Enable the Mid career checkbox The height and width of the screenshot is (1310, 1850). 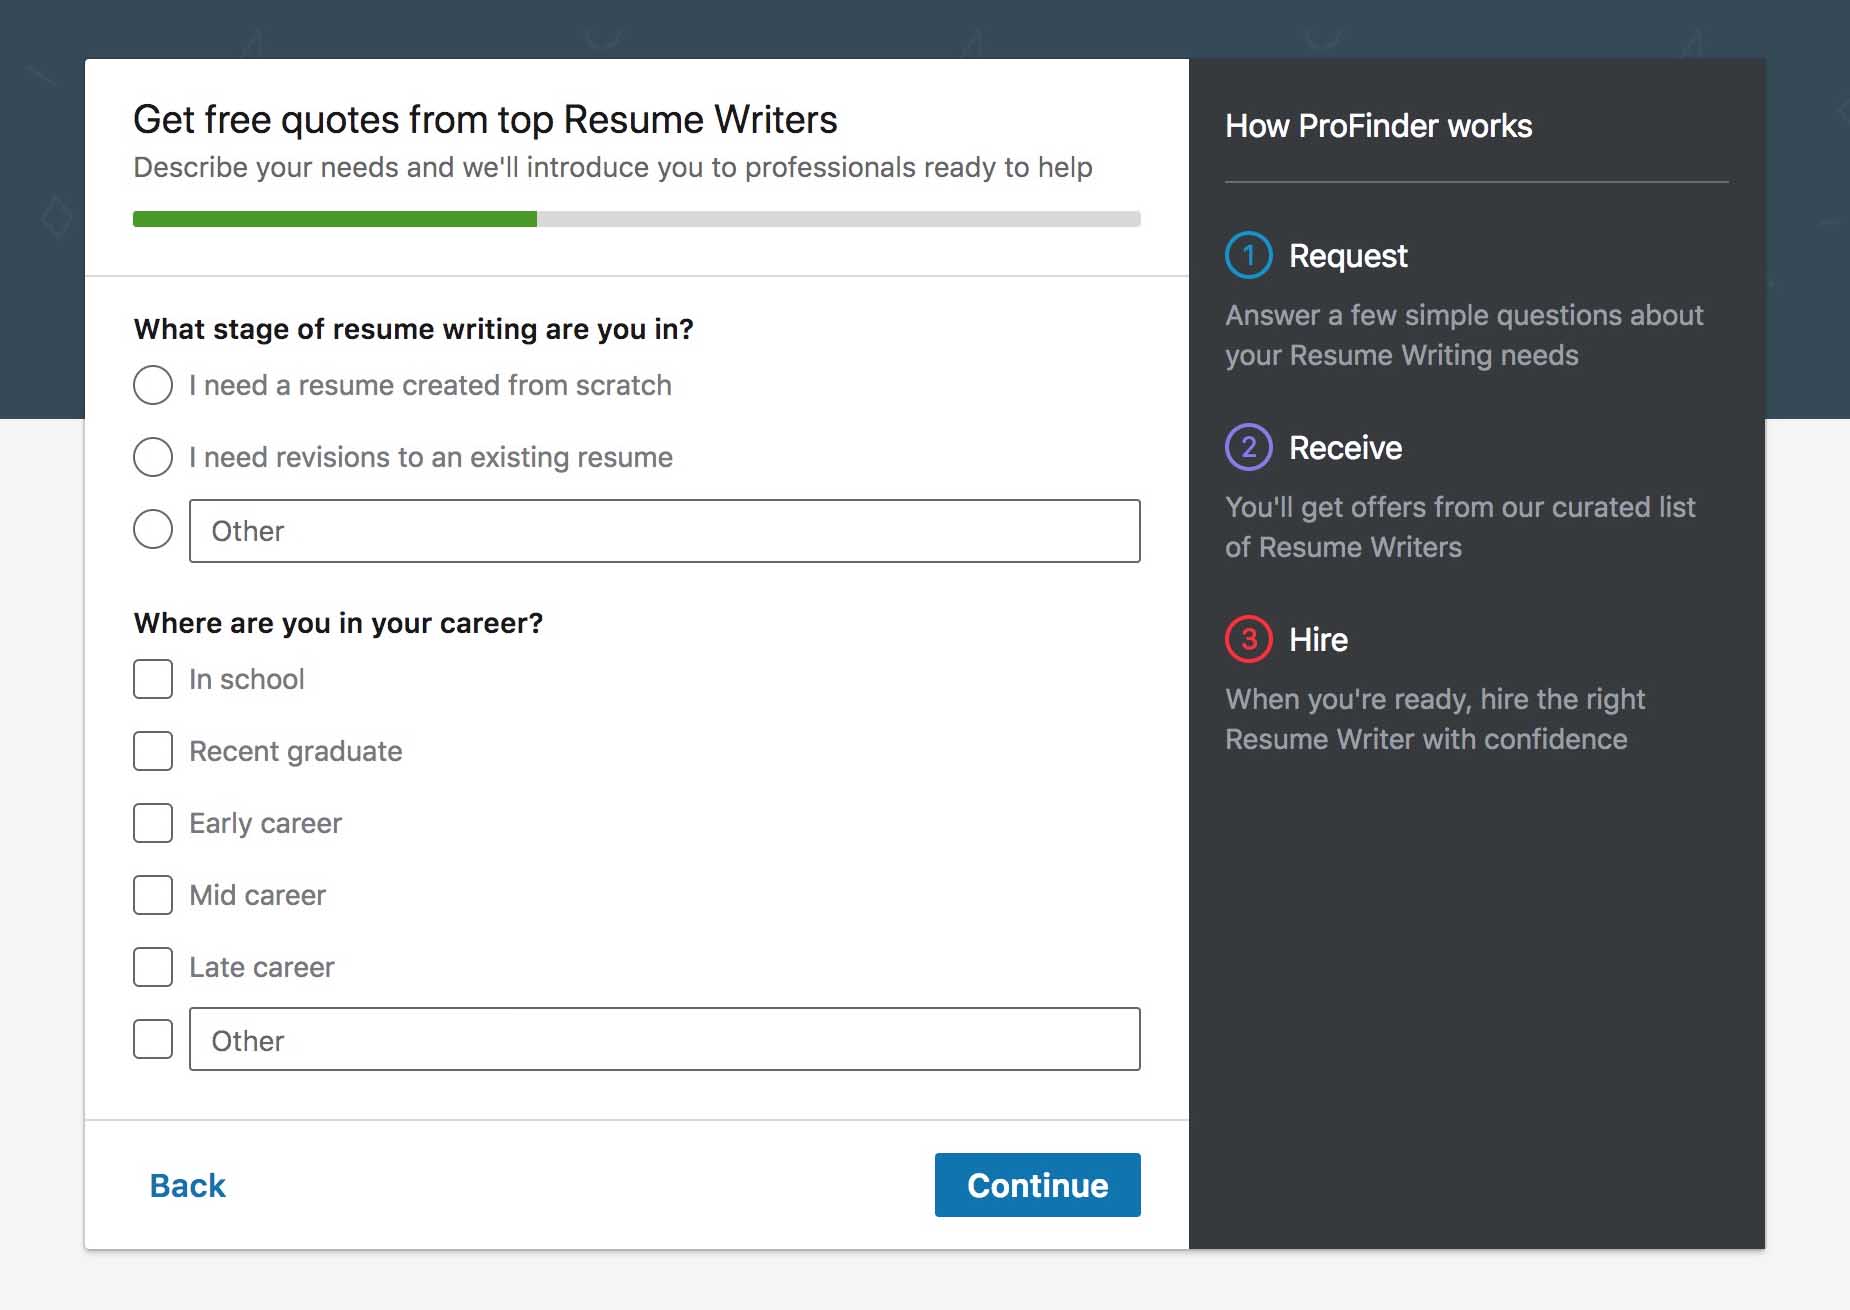(153, 895)
